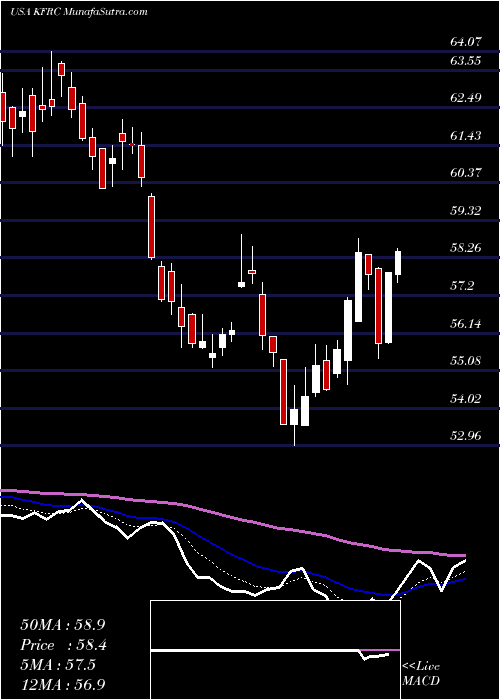The width and height of the screenshot is (500, 700).
Task: Click the 54.02 price label
Action: click(x=466, y=398)
